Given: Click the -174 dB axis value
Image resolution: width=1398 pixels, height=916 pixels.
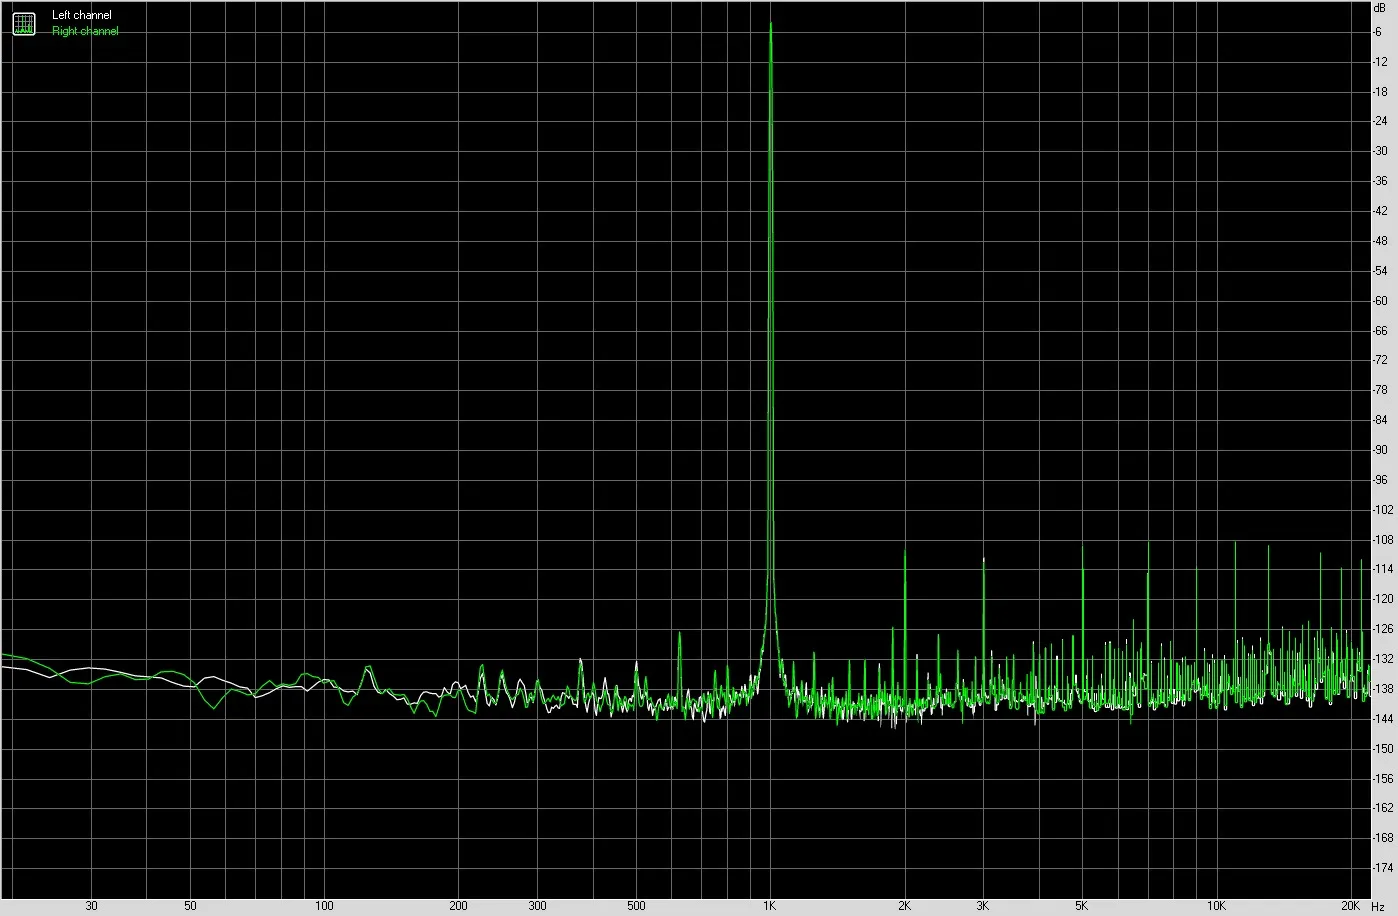Looking at the screenshot, I should [1382, 868].
